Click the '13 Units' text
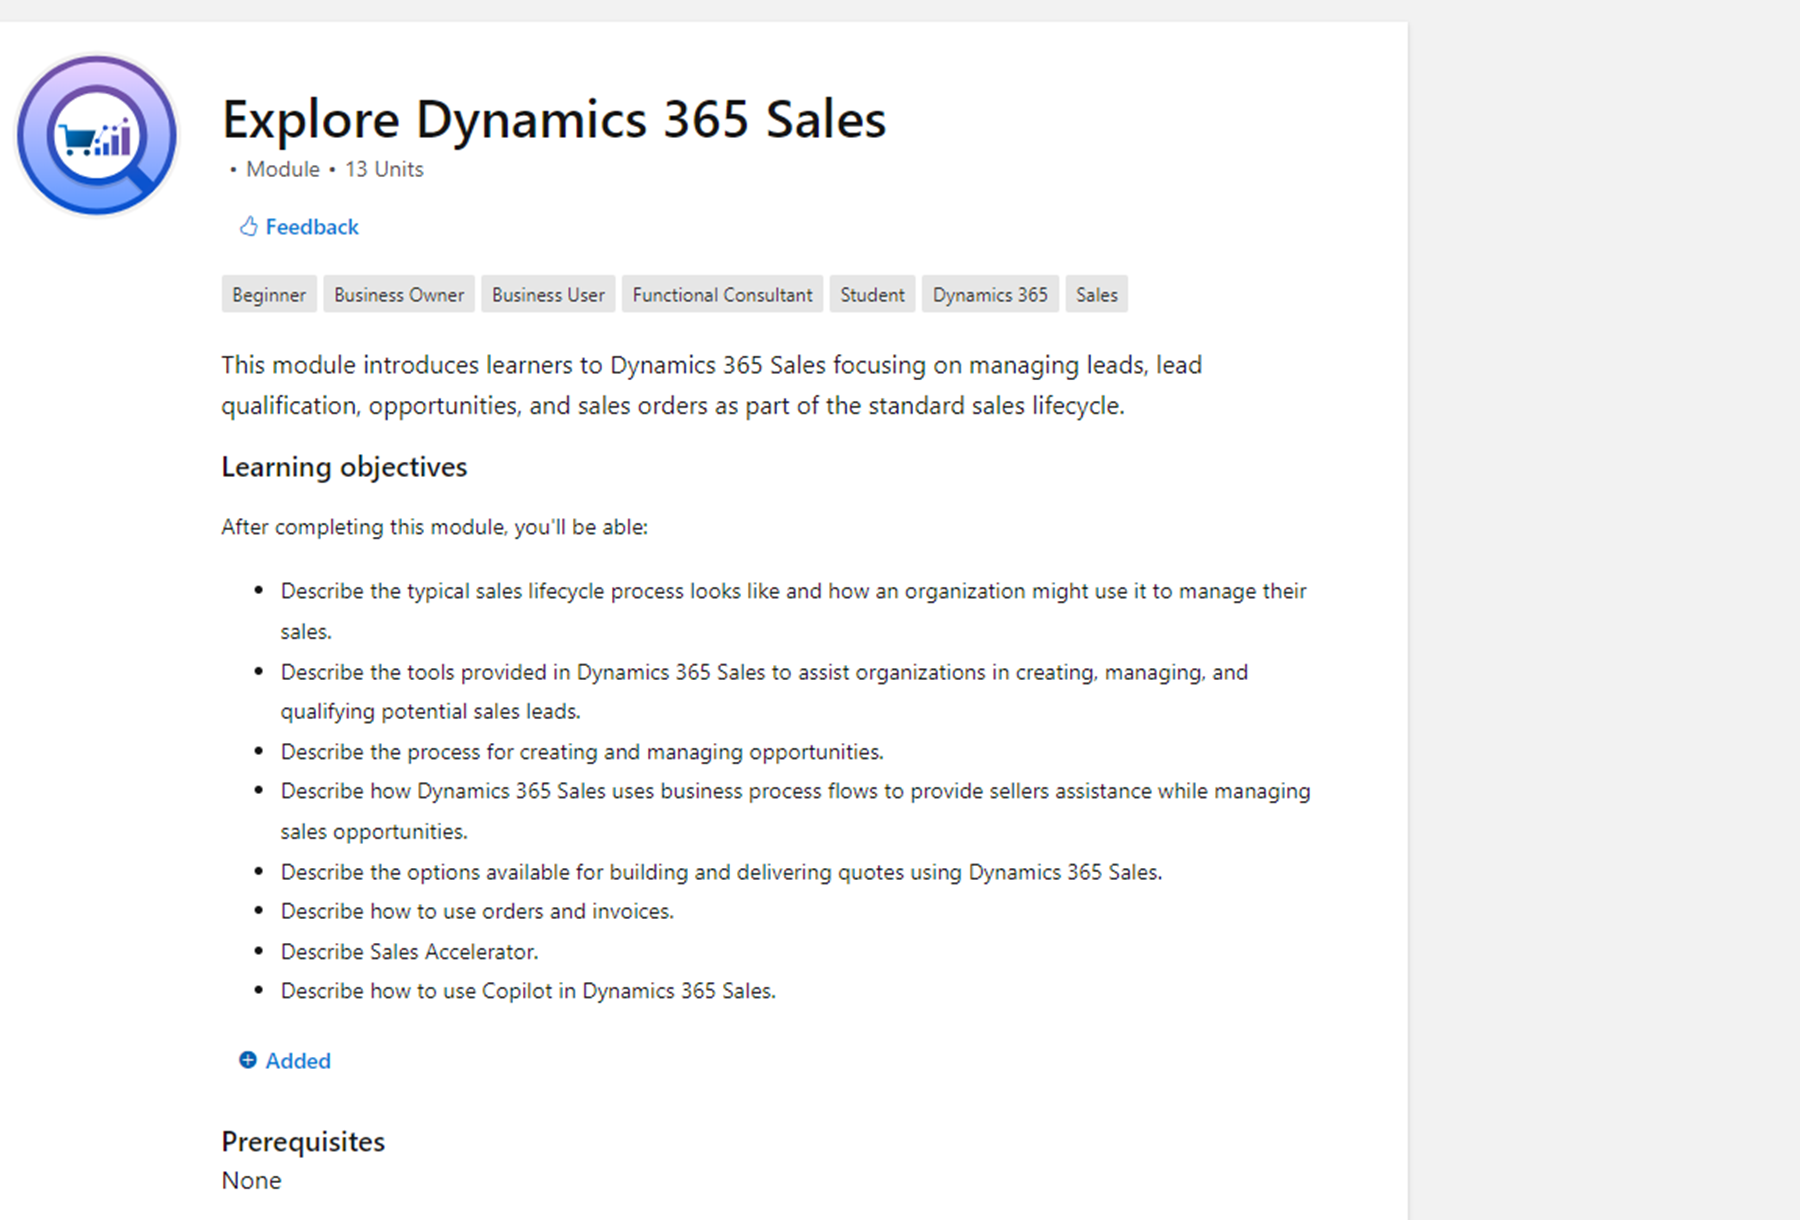Screen dimensions: 1800x1220 384,170
